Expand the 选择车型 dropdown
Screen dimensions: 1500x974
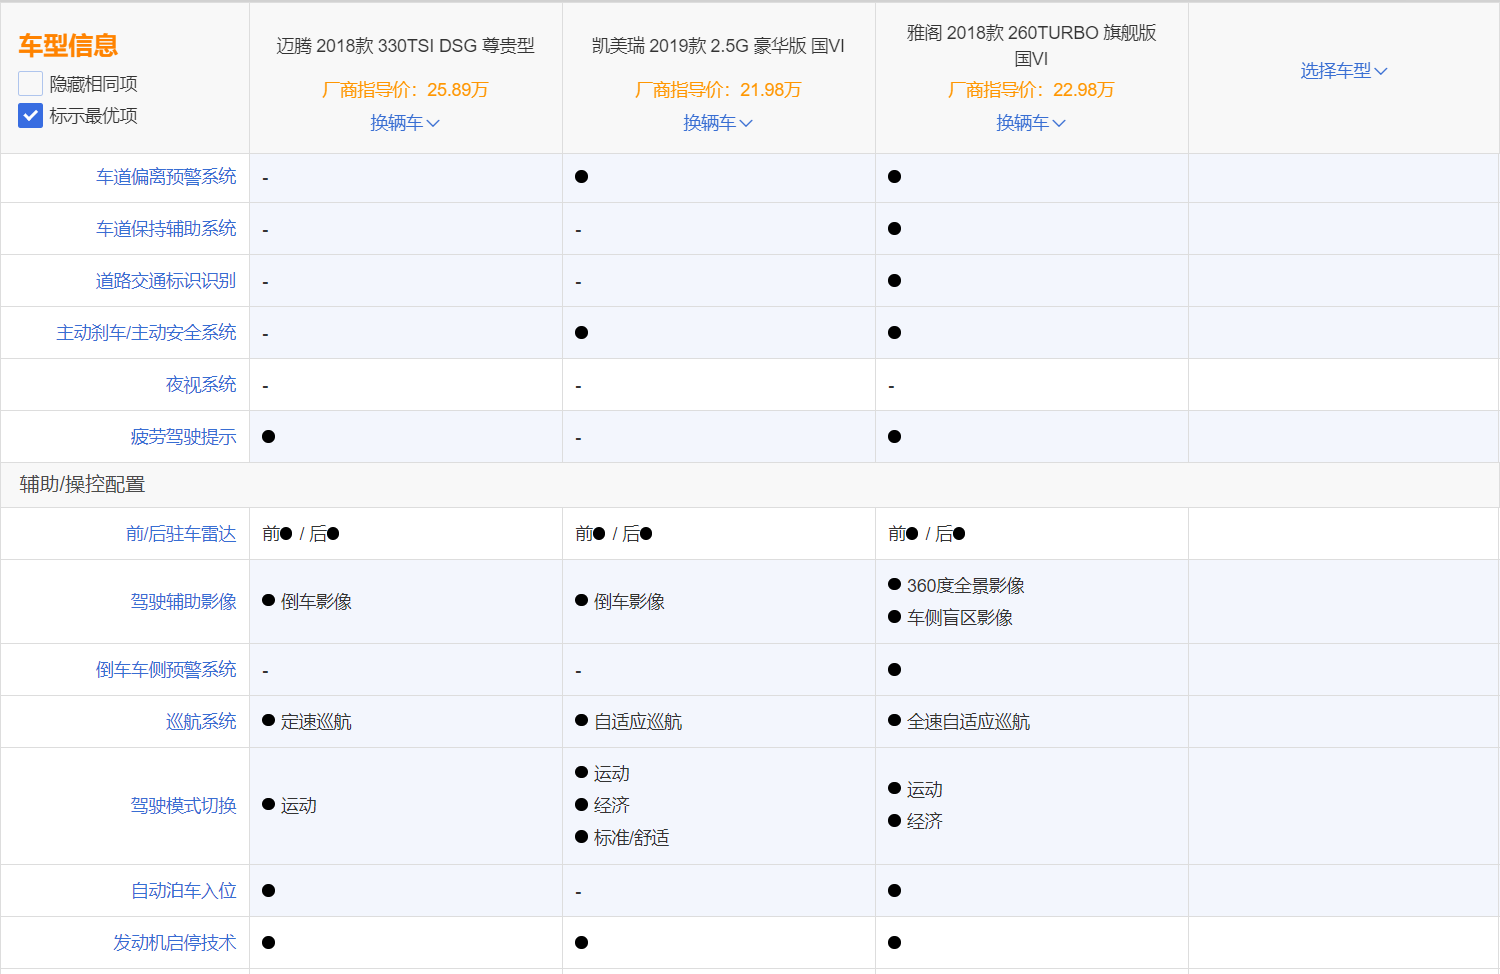tap(1343, 71)
